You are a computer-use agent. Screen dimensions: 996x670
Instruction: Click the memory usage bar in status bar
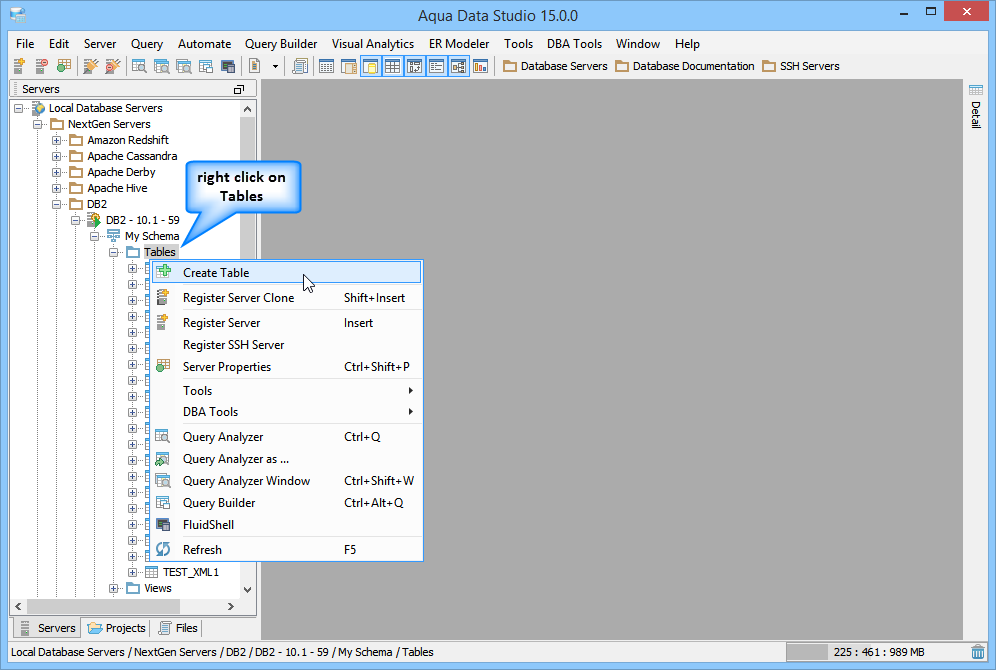coord(876,652)
